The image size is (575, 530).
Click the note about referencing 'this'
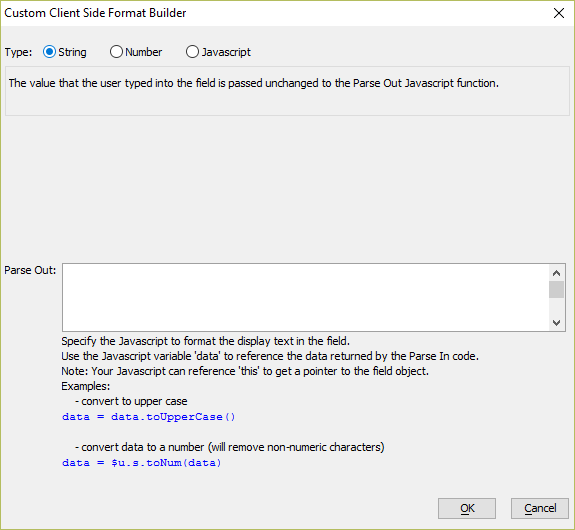(245, 371)
